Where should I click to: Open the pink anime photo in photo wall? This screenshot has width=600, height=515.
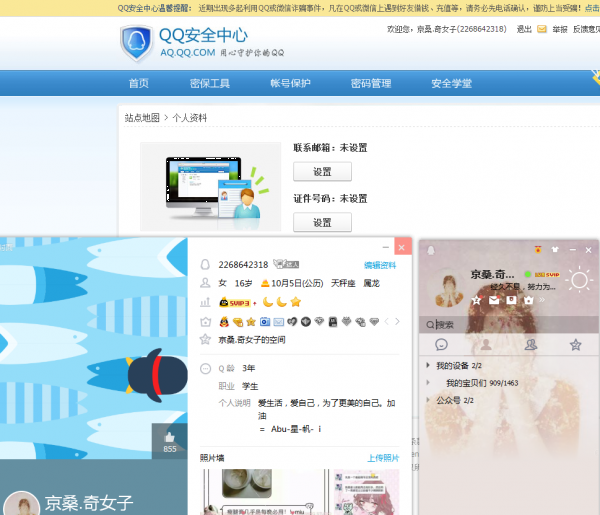[367, 492]
